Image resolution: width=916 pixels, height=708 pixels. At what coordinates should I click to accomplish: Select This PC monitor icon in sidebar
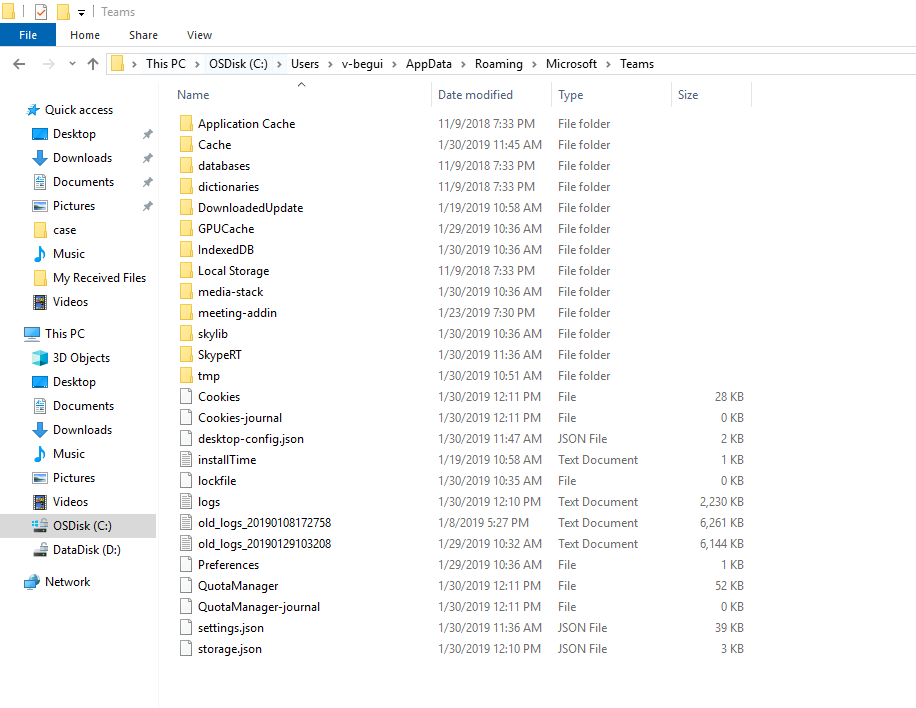(x=32, y=334)
